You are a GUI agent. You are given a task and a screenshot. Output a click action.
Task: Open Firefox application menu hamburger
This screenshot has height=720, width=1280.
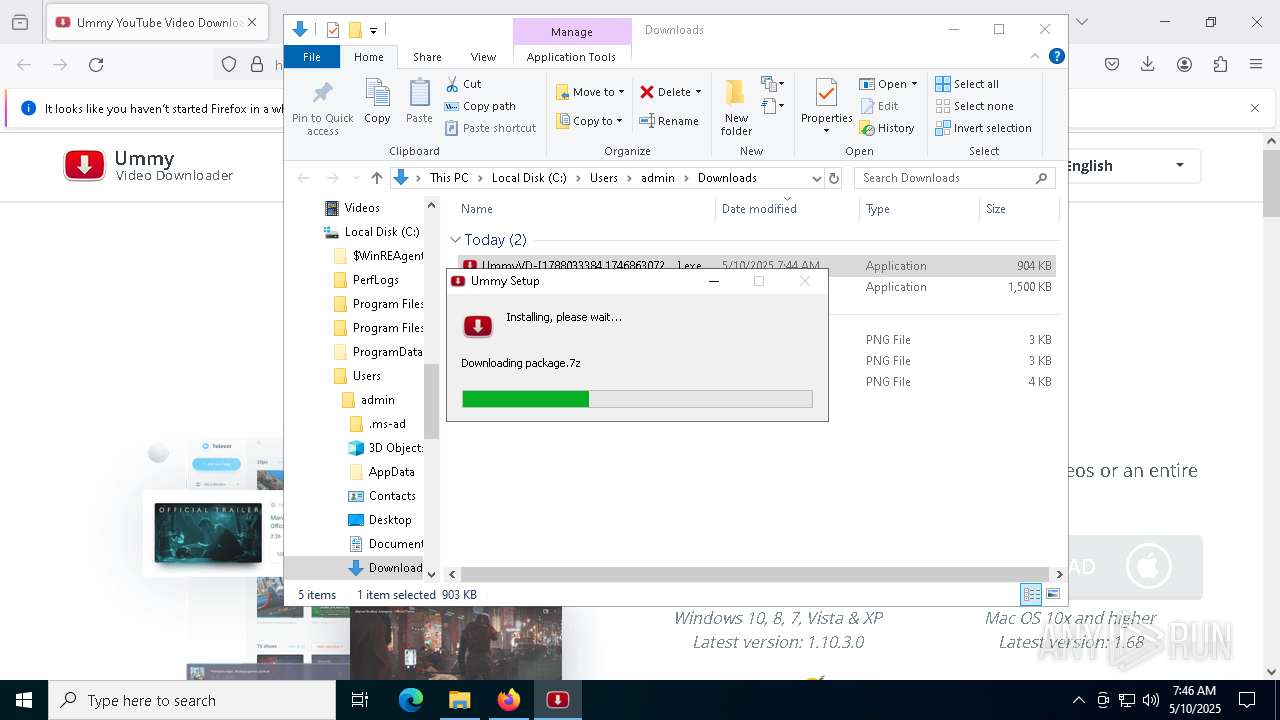point(1256,65)
